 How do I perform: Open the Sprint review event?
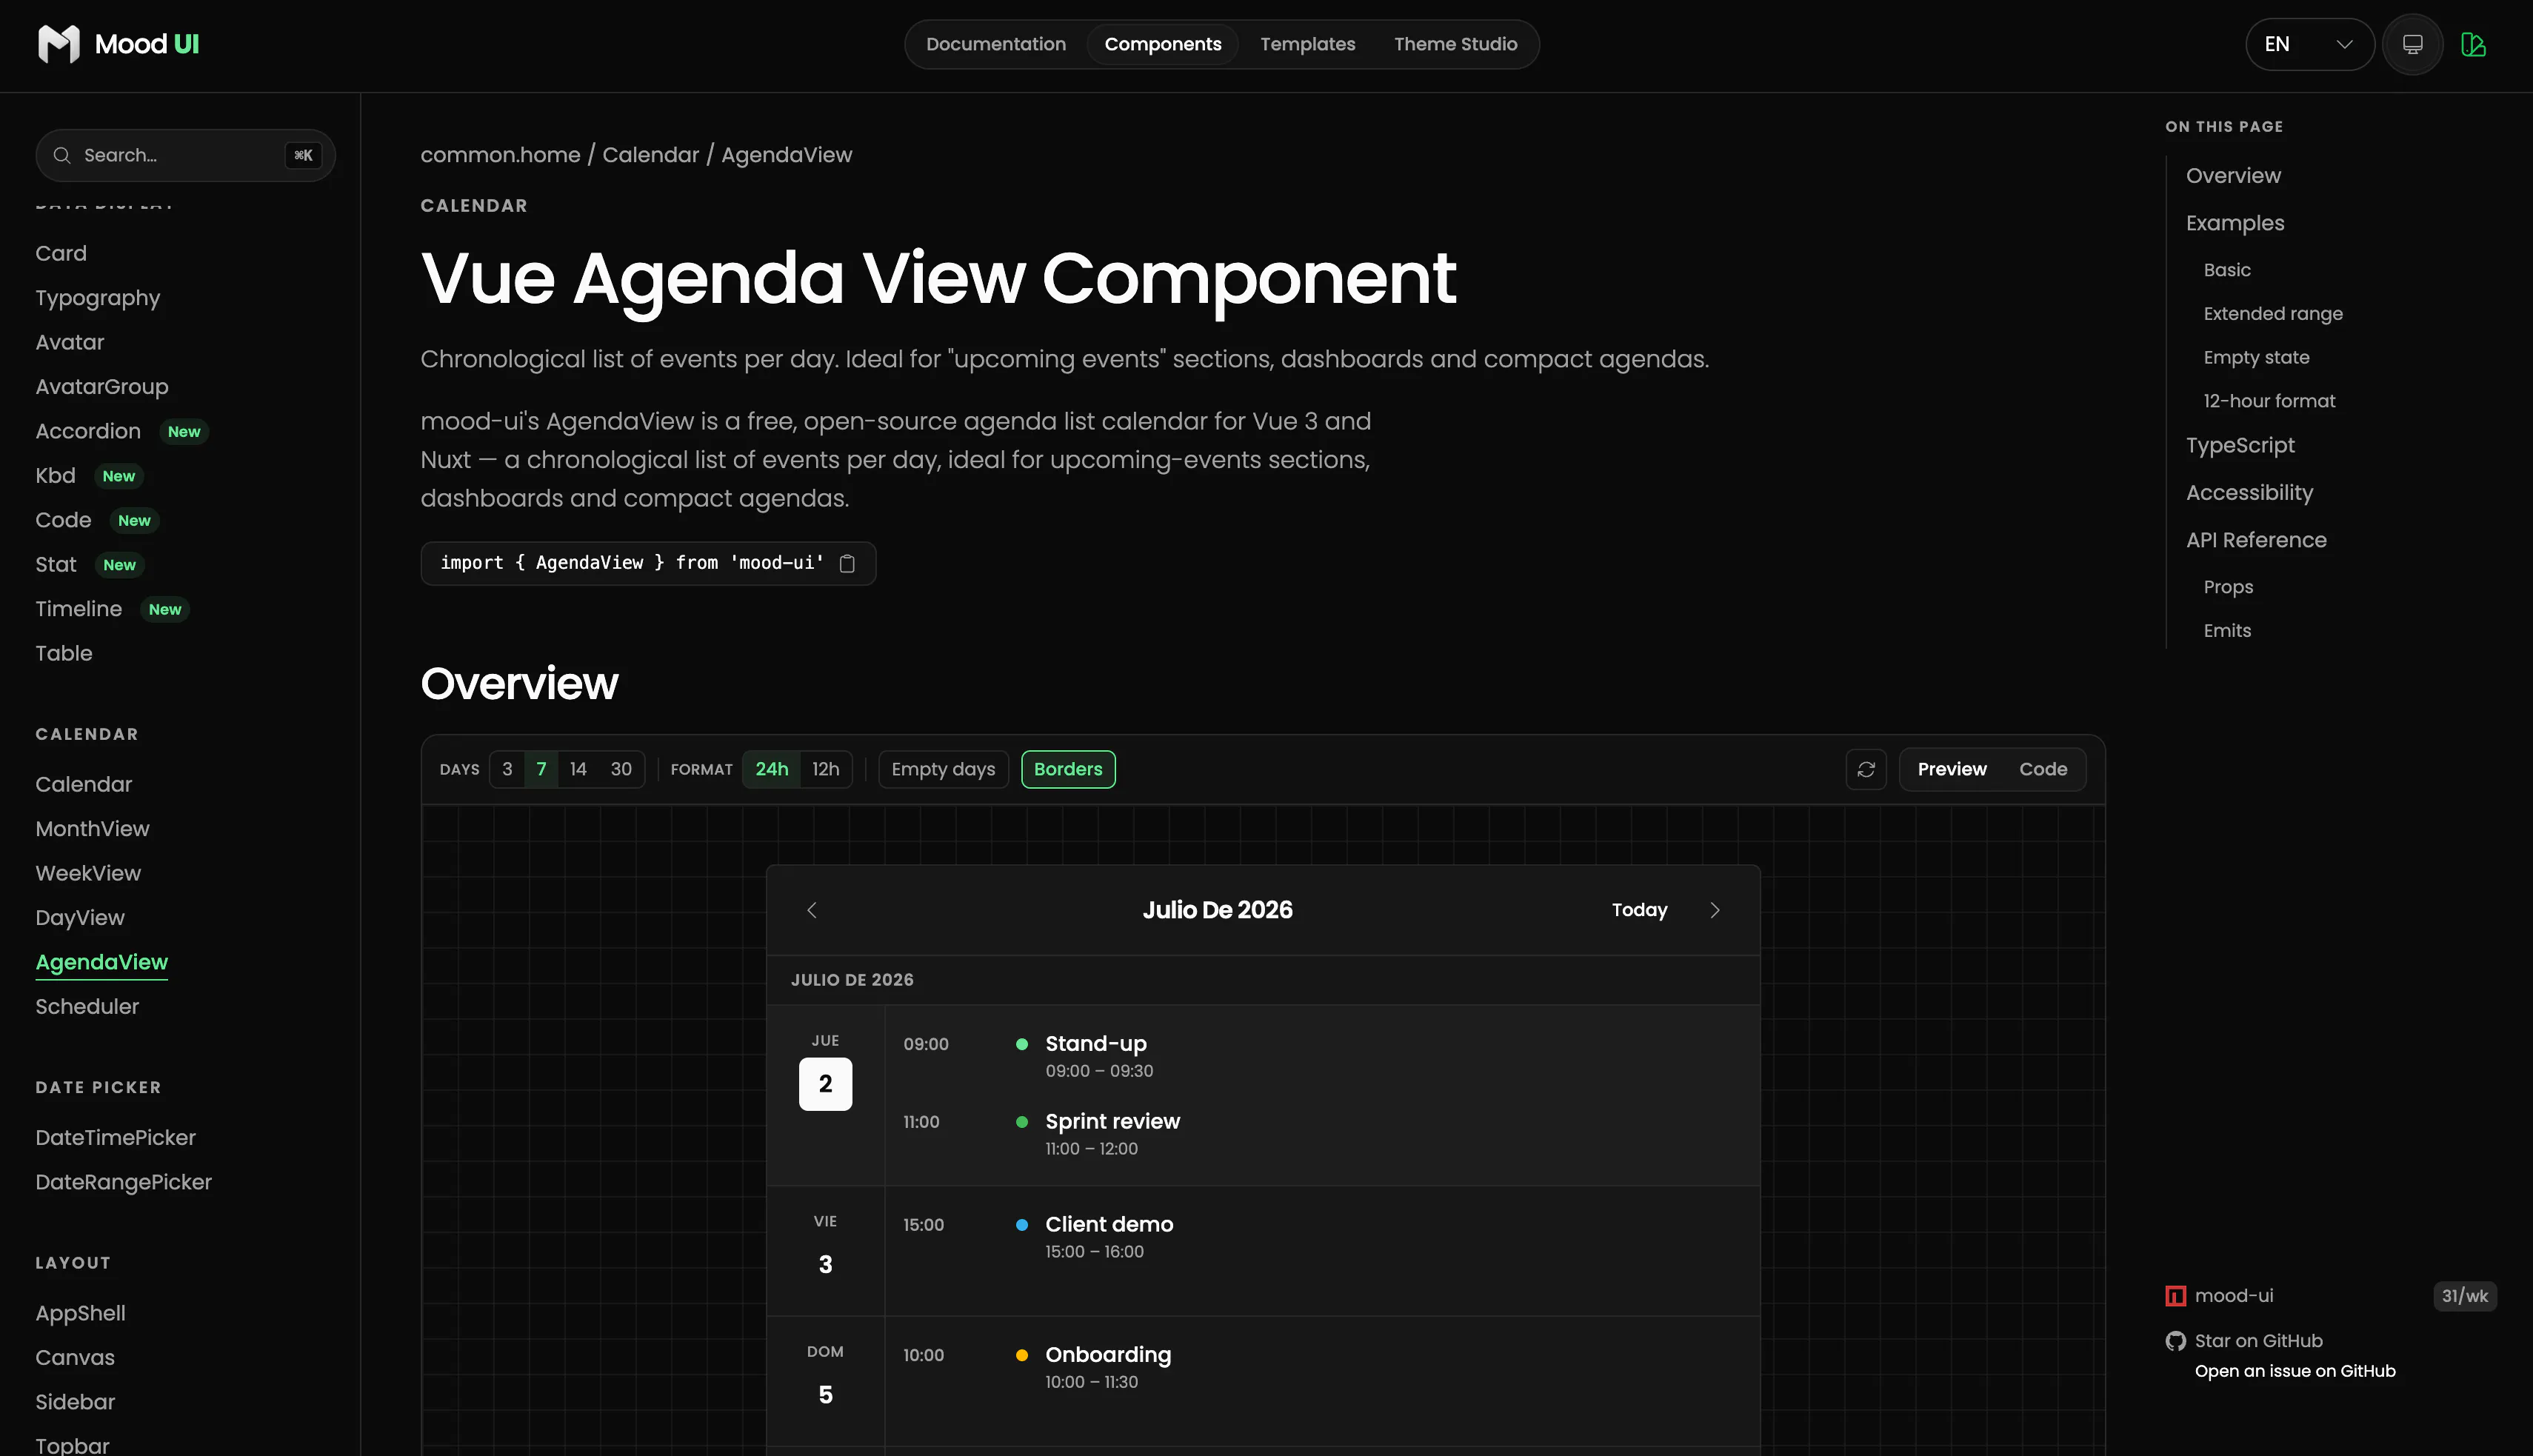[1112, 1122]
